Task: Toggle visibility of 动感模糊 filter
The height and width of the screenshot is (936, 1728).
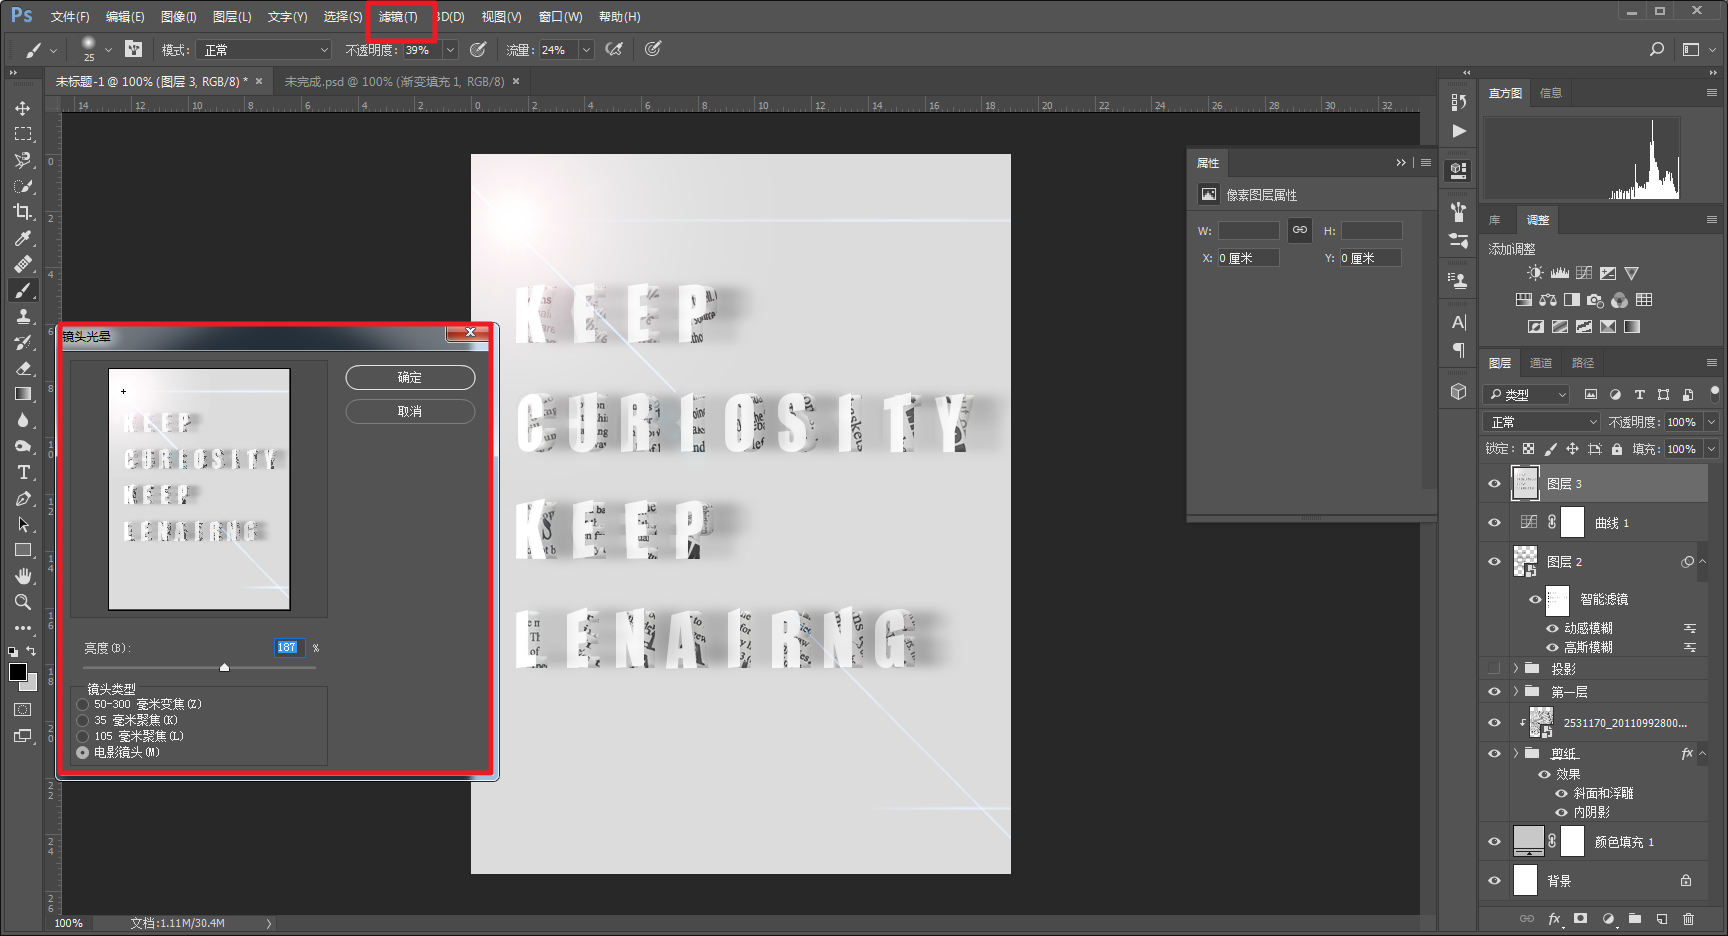Action: click(1552, 628)
